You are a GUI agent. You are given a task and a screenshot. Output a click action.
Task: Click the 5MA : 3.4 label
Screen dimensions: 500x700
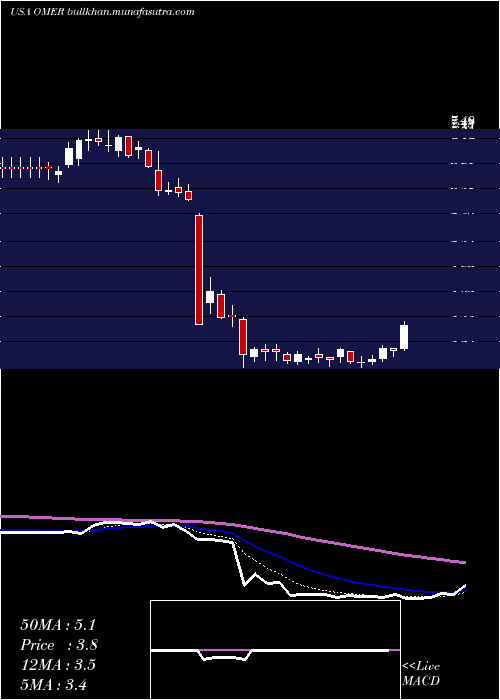(54, 684)
